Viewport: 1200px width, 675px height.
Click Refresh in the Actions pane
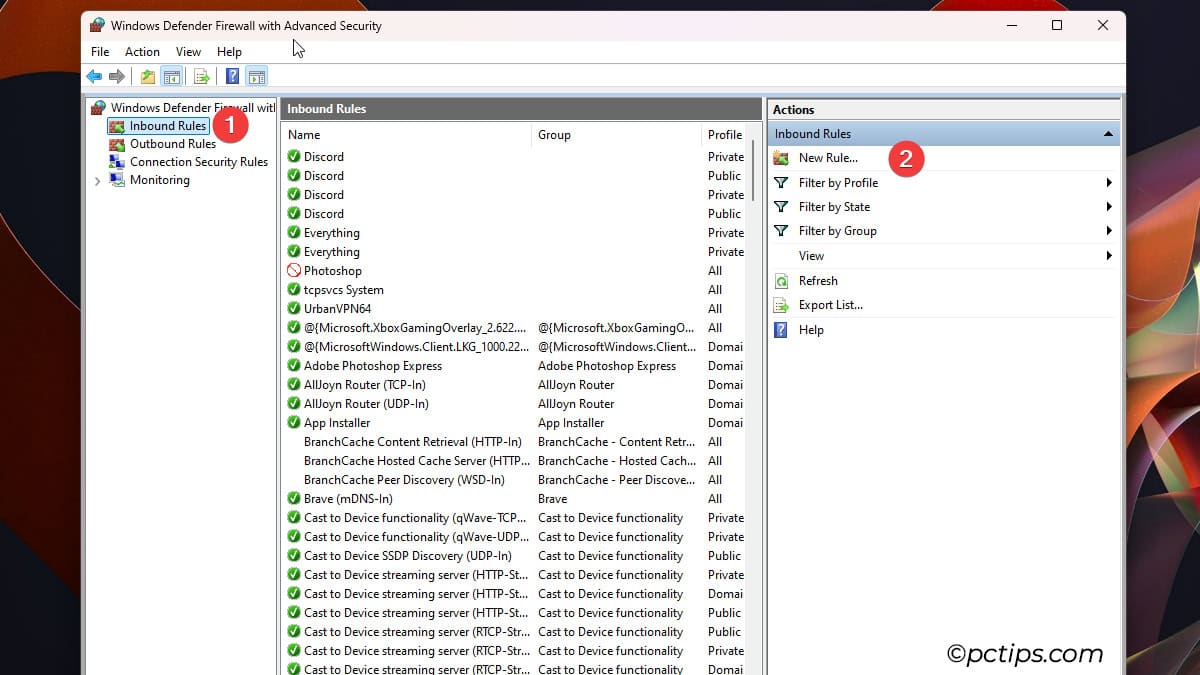(x=818, y=281)
